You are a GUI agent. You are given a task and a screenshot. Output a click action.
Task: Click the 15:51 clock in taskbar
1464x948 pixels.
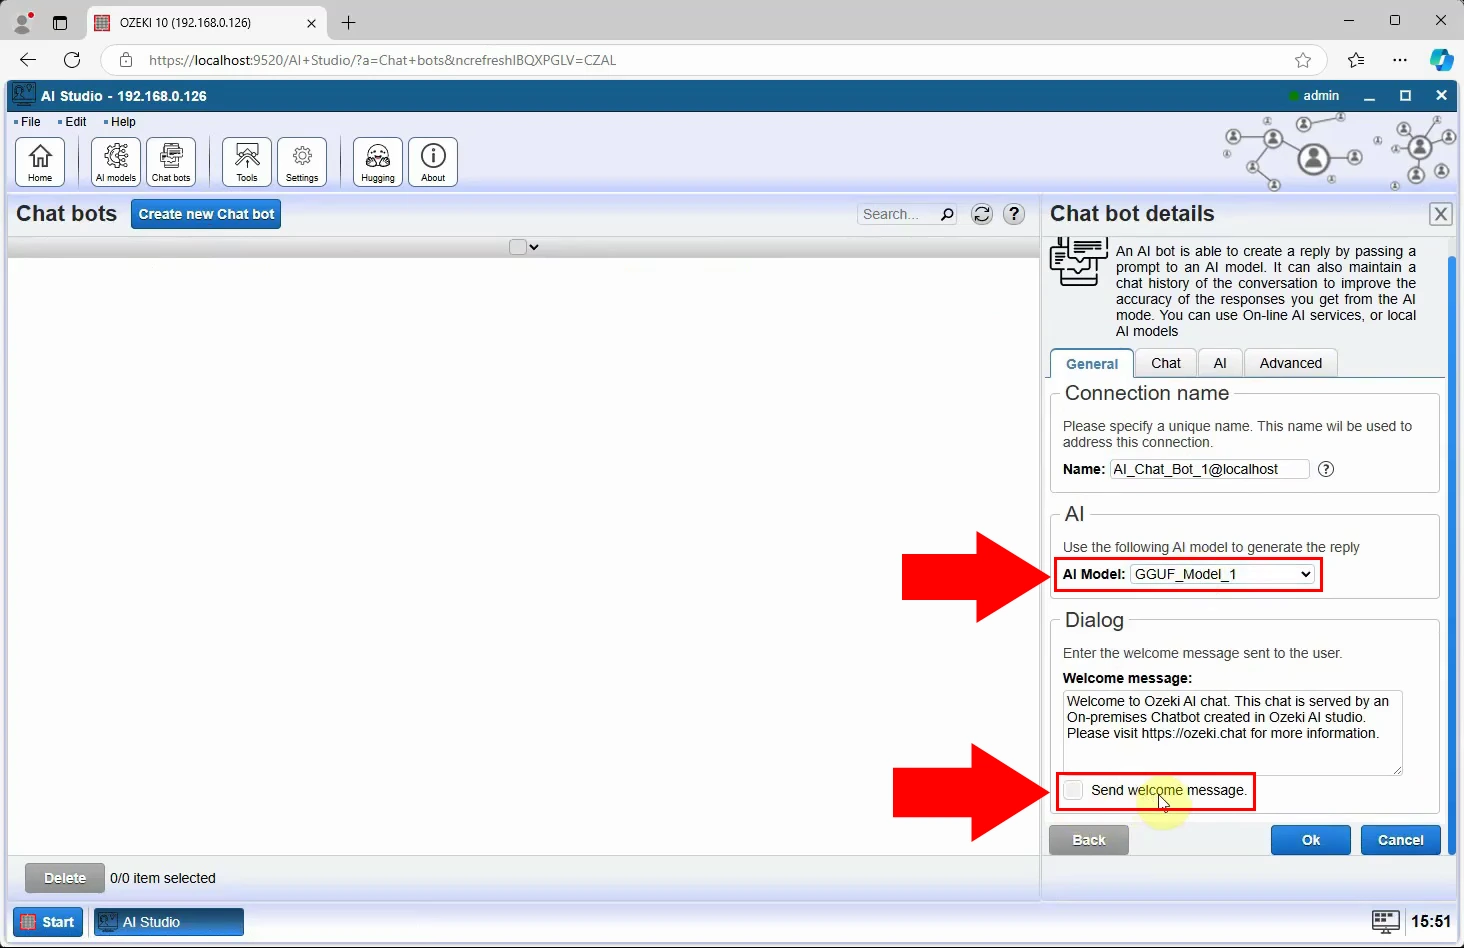[x=1431, y=921]
